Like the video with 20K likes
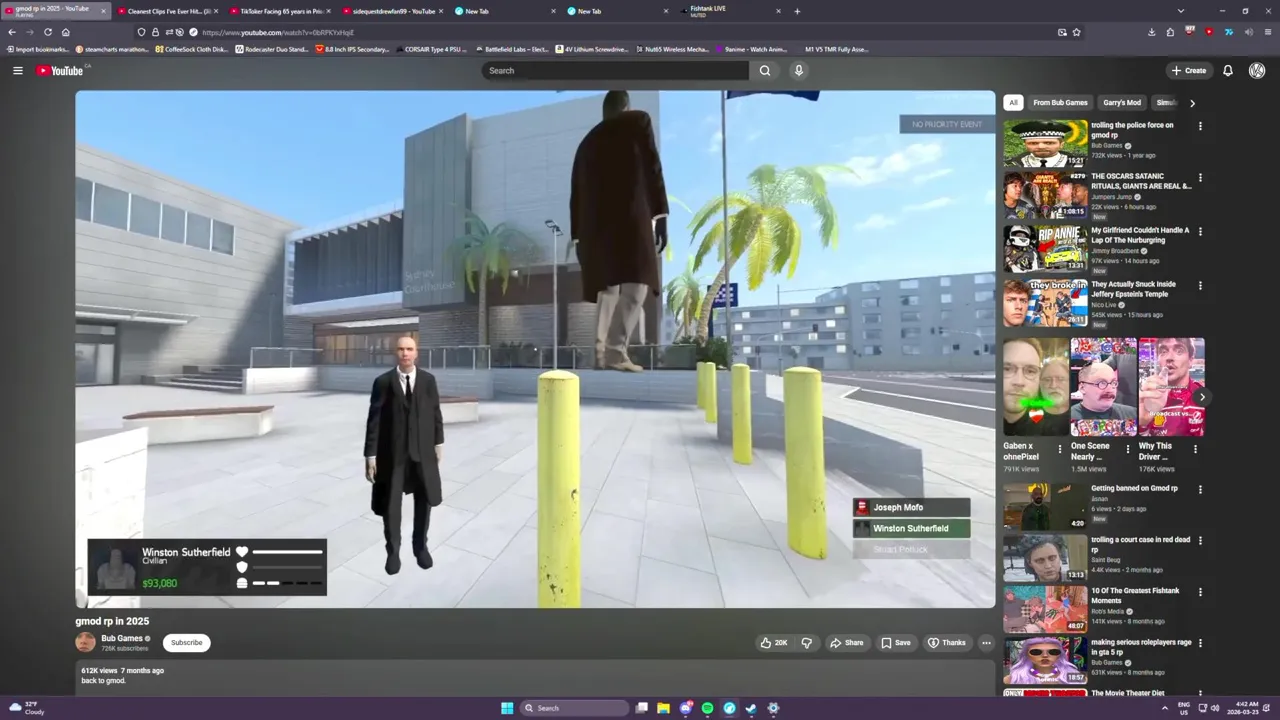Image resolution: width=1280 pixels, height=720 pixels. pos(773,643)
